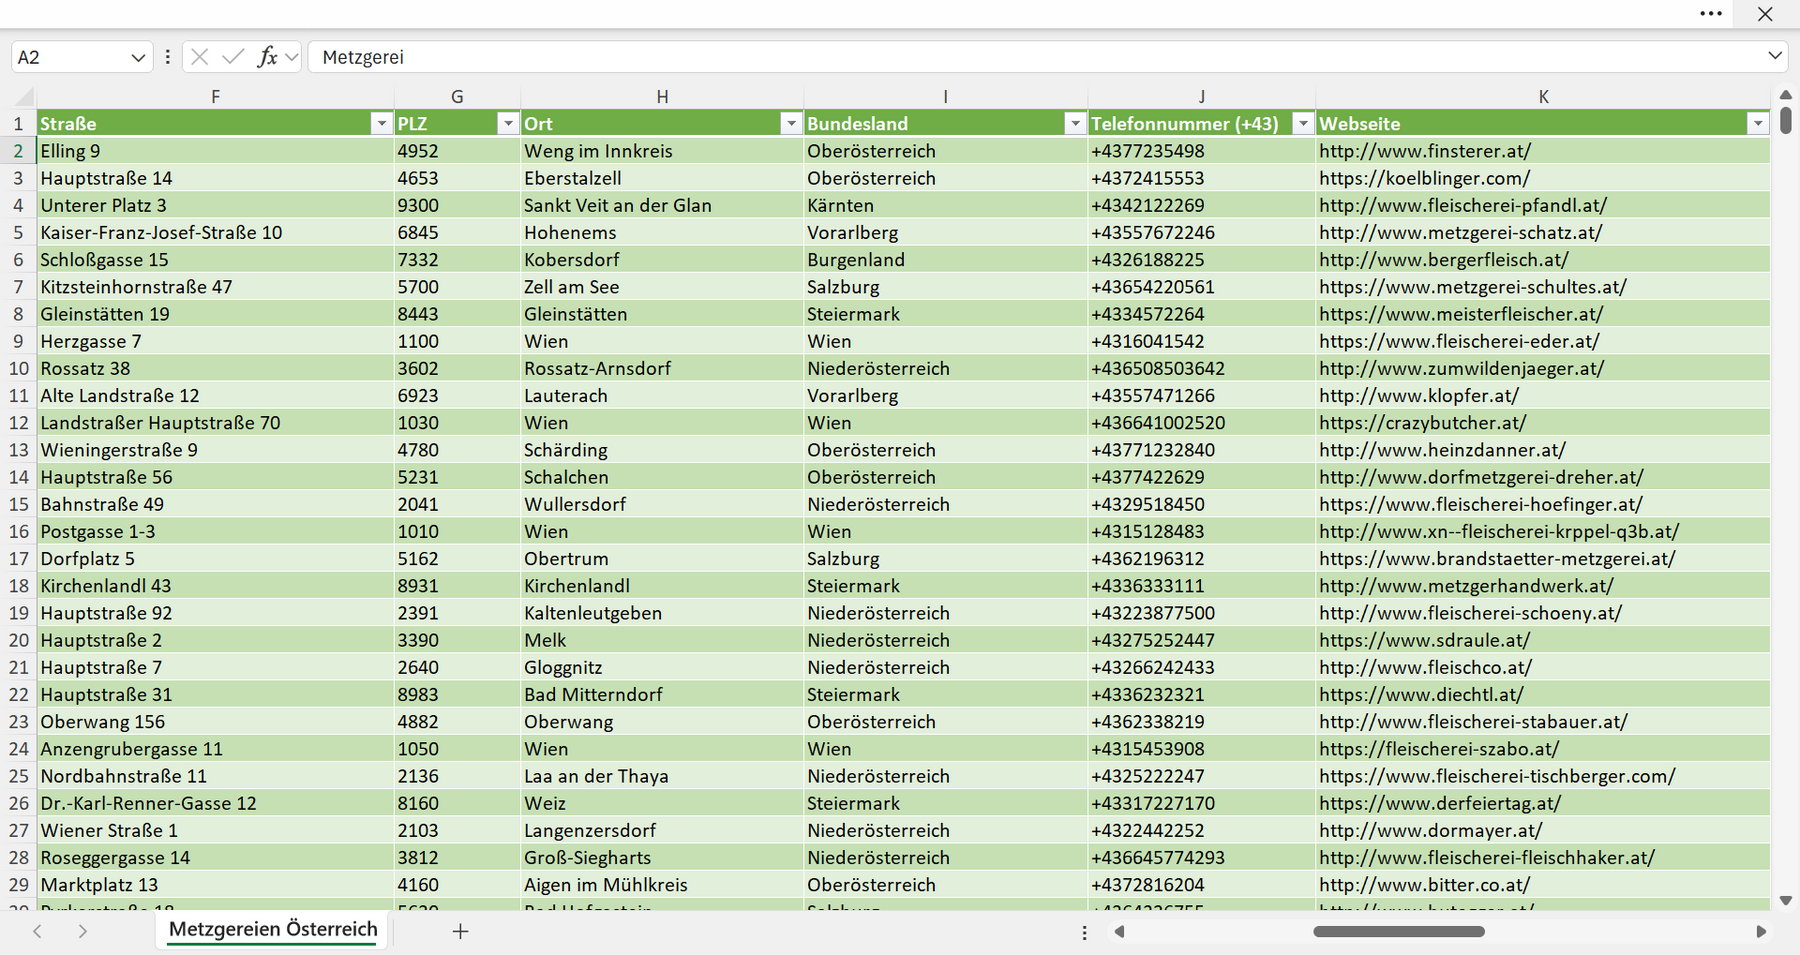Add a new sheet with plus icon
This screenshot has height=955, width=1800.
click(460, 931)
